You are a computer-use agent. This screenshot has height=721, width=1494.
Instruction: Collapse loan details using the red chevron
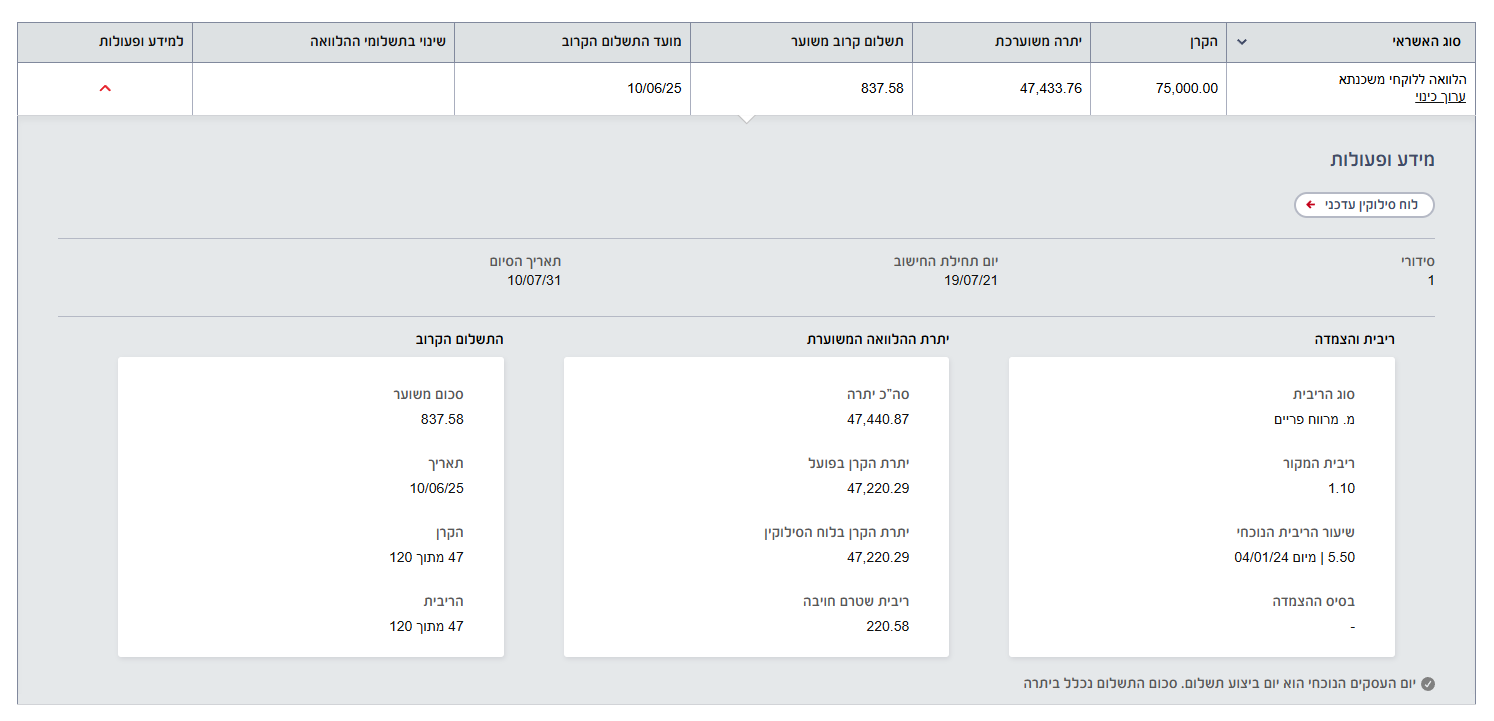pyautogui.click(x=105, y=88)
